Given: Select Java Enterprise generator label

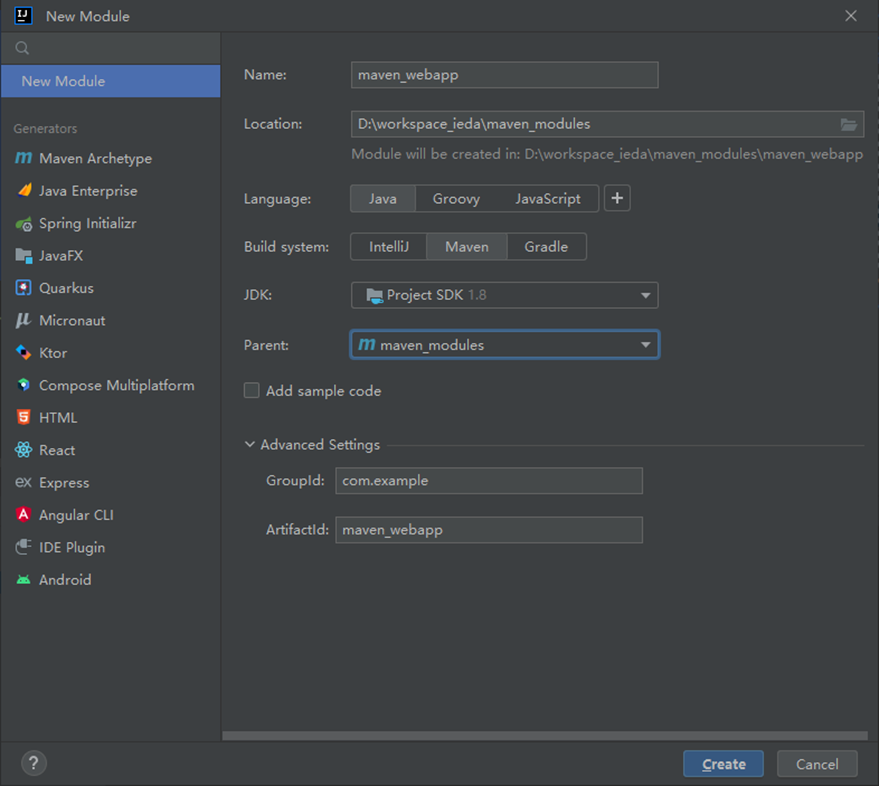Looking at the screenshot, I should (x=88, y=191).
